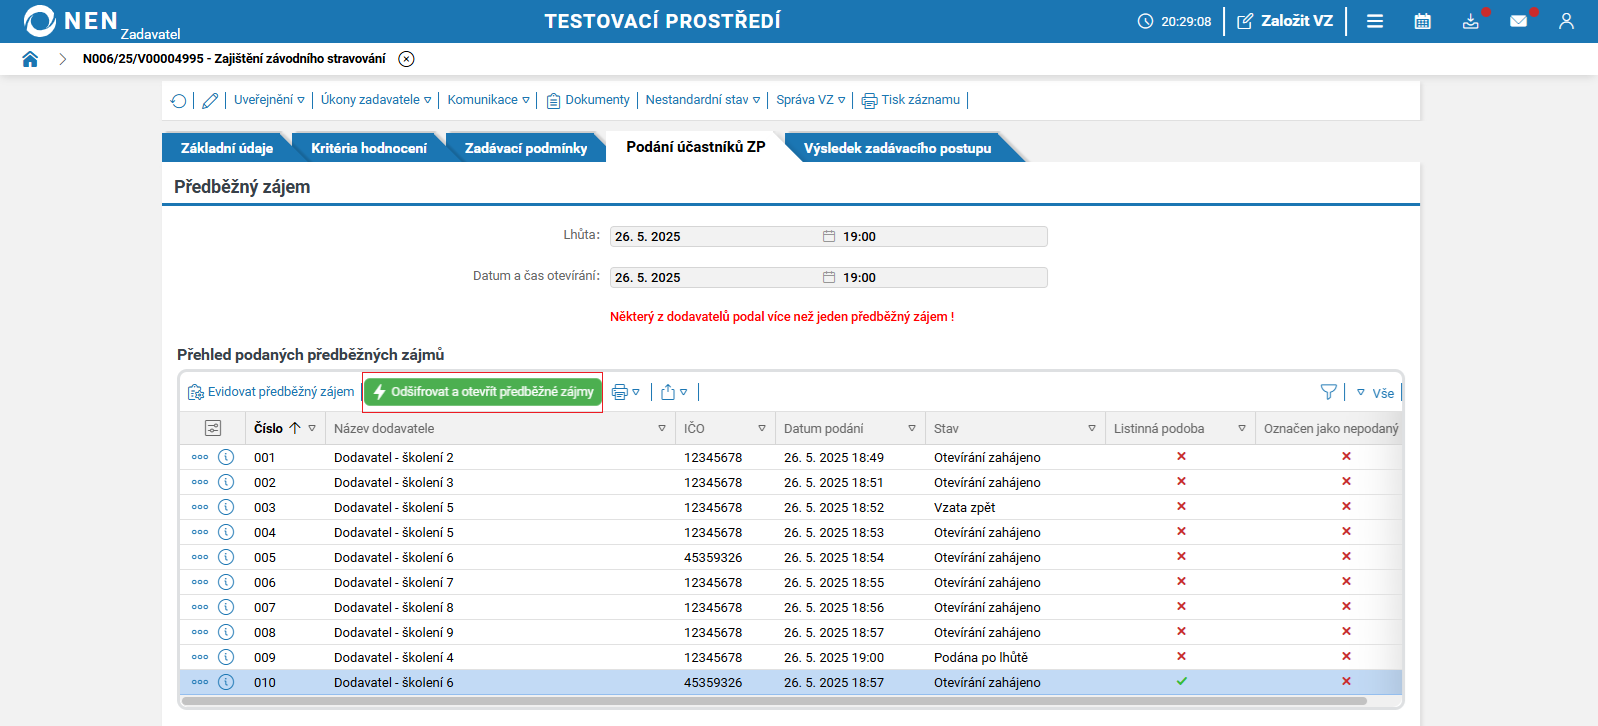Open the hamburger main menu
This screenshot has width=1598, height=726.
(1375, 21)
